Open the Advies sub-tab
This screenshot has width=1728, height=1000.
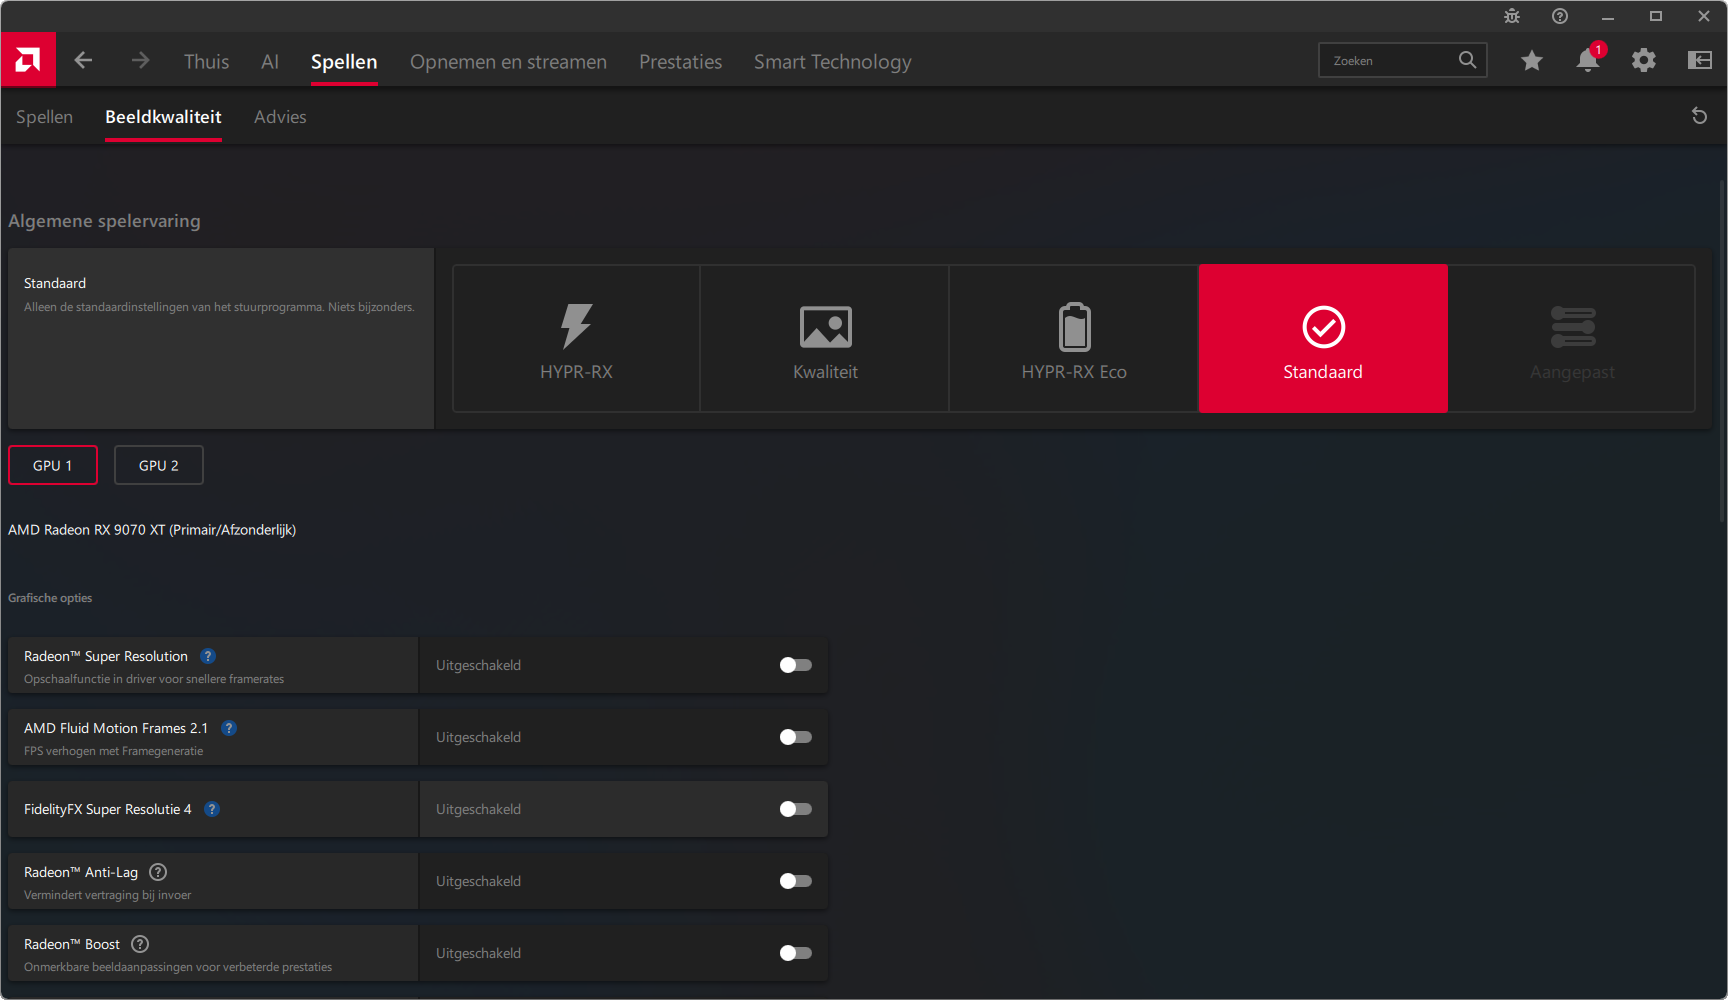coord(280,117)
